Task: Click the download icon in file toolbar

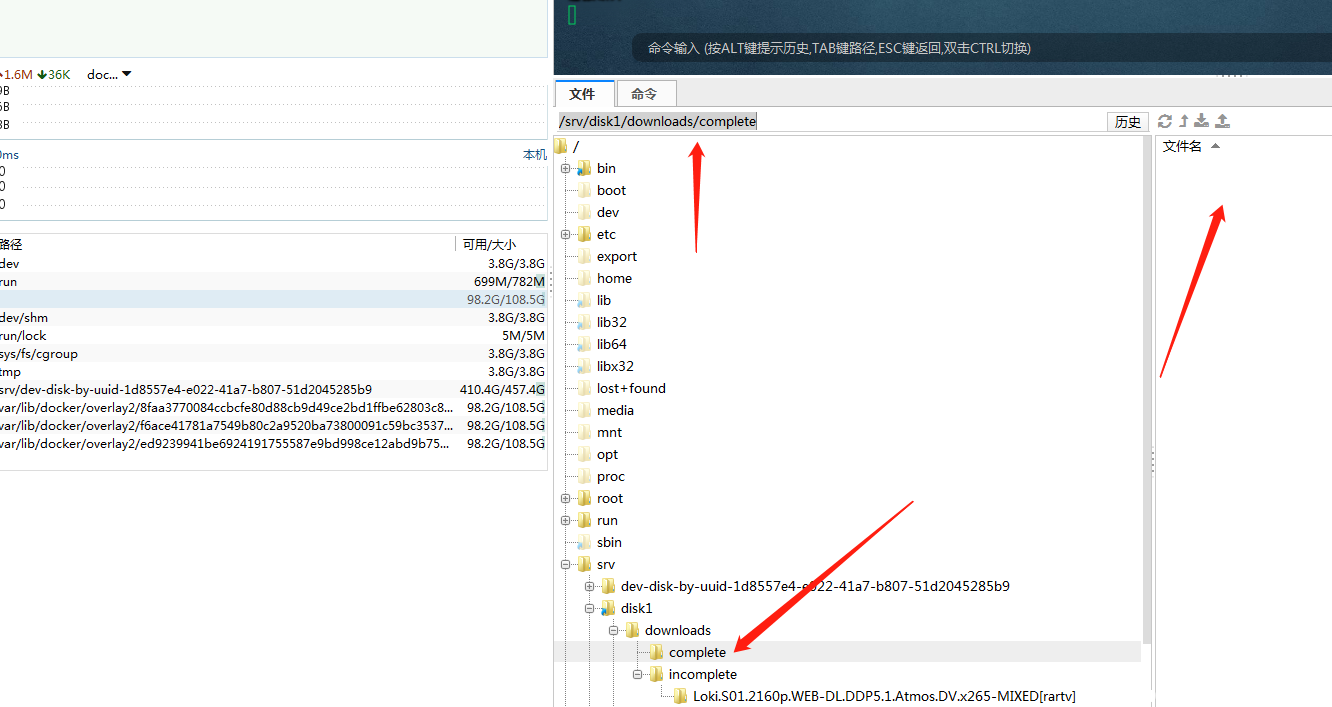Action: (1202, 121)
